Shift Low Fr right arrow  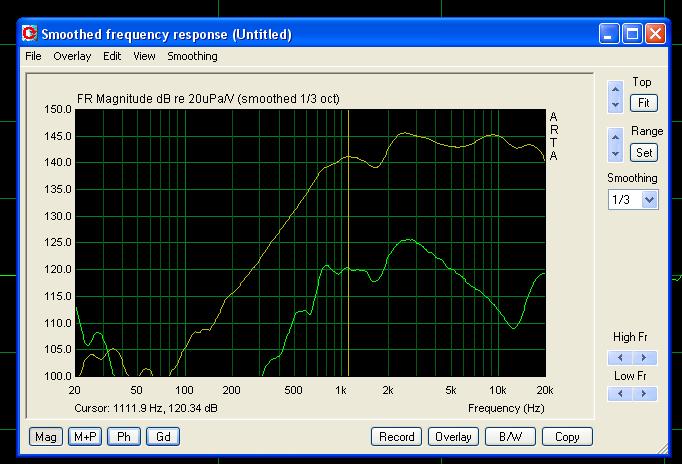pyautogui.click(x=644, y=394)
